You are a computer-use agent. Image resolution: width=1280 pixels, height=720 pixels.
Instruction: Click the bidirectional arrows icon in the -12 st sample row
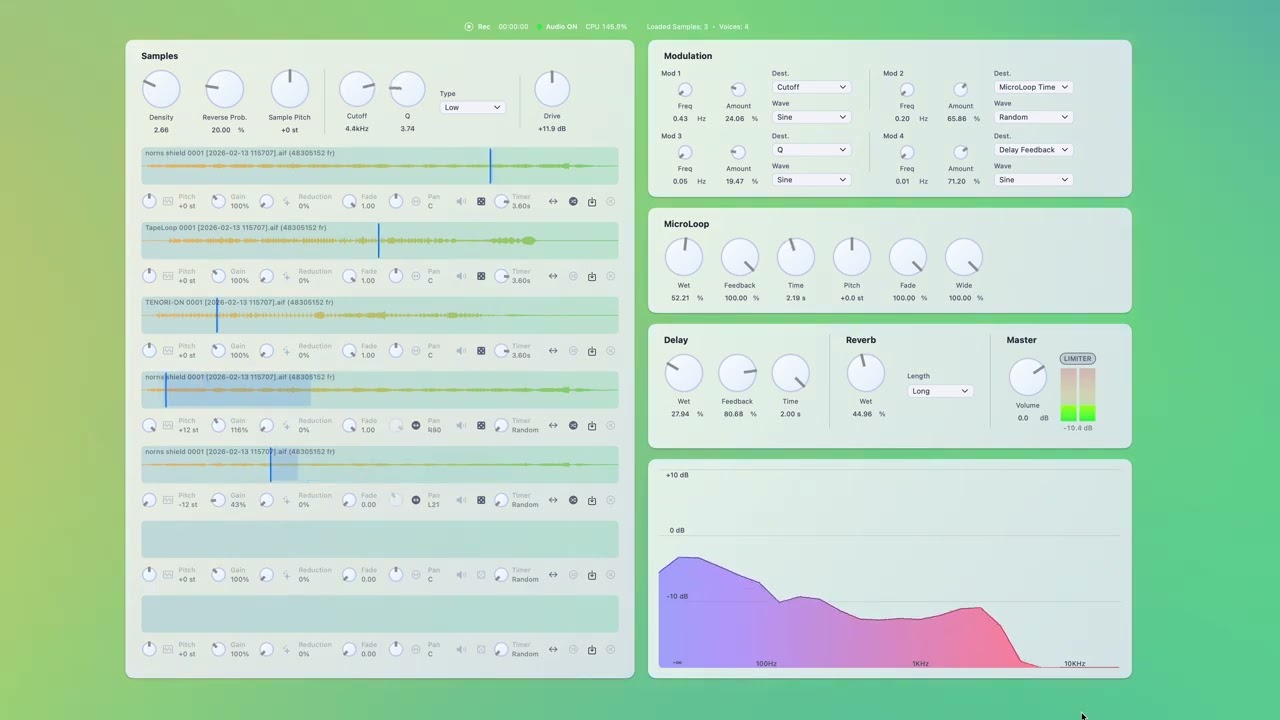point(553,500)
